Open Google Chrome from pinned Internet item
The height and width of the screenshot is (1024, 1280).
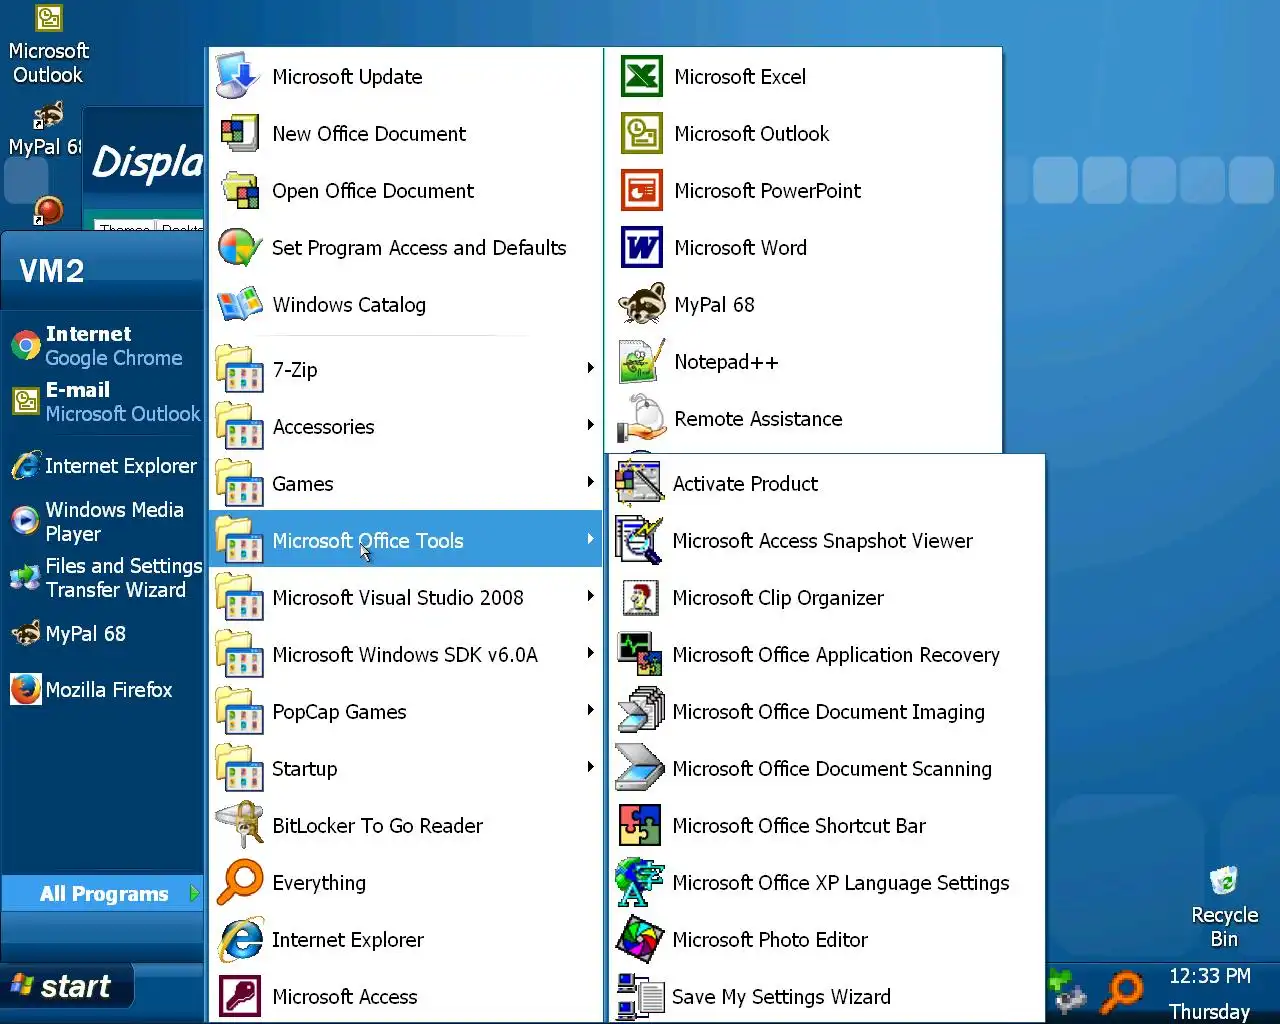(103, 346)
